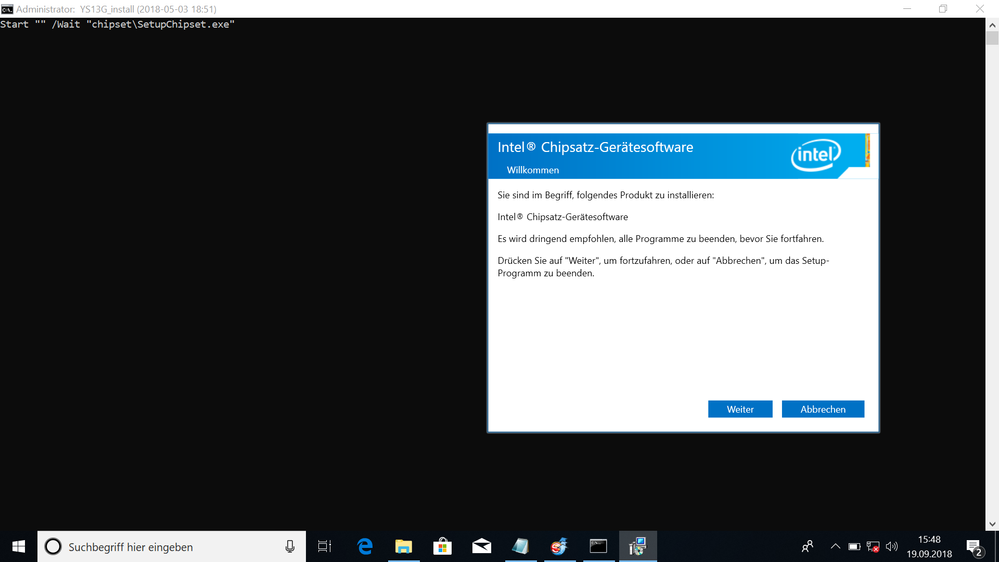Check battery status icon in tray
The image size is (999, 562).
[854, 547]
